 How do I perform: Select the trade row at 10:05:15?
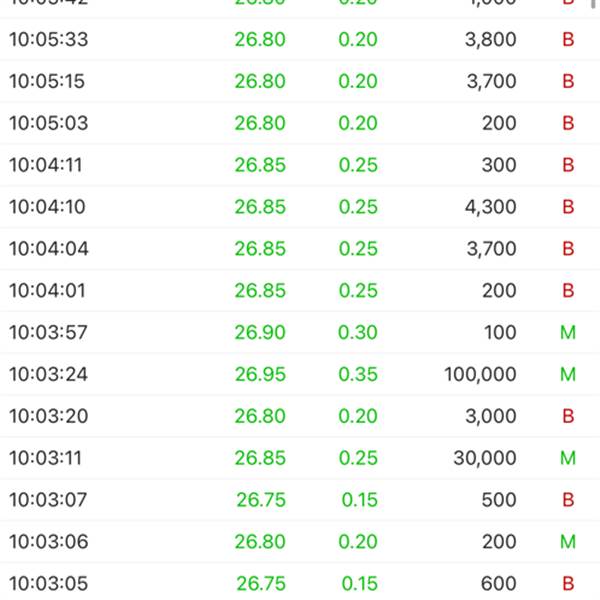coord(300,81)
